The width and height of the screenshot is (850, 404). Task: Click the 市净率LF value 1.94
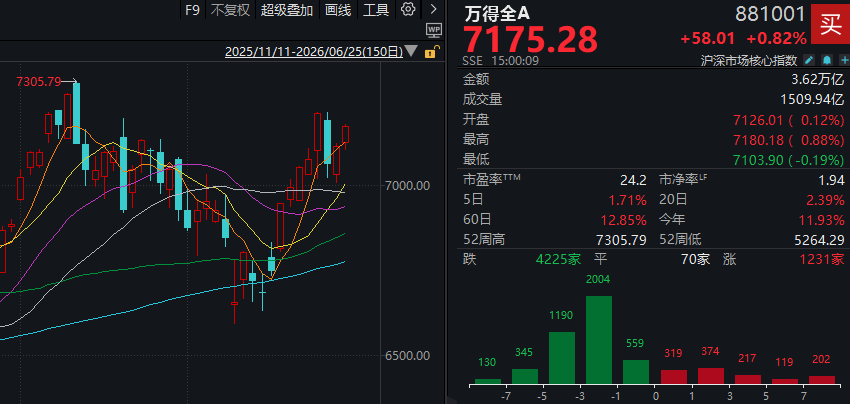click(x=832, y=180)
